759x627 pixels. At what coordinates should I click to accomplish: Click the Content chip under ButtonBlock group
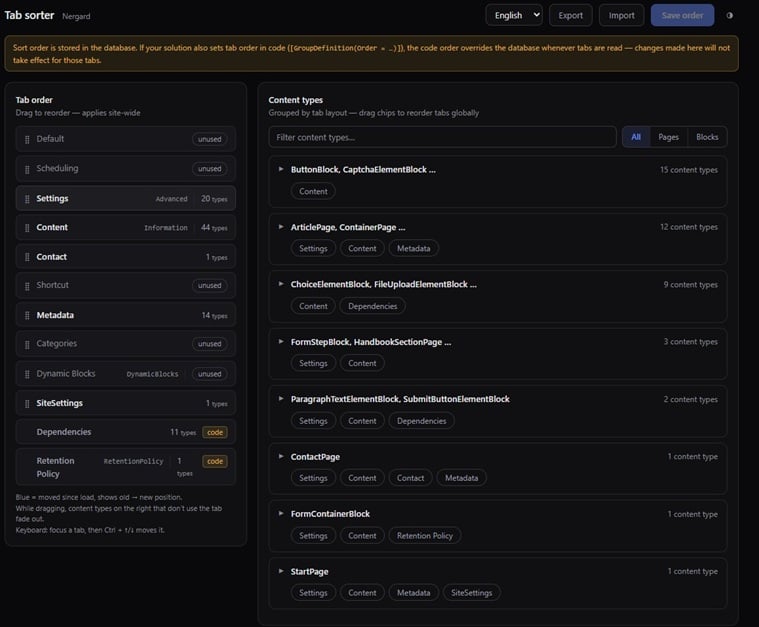coord(313,191)
